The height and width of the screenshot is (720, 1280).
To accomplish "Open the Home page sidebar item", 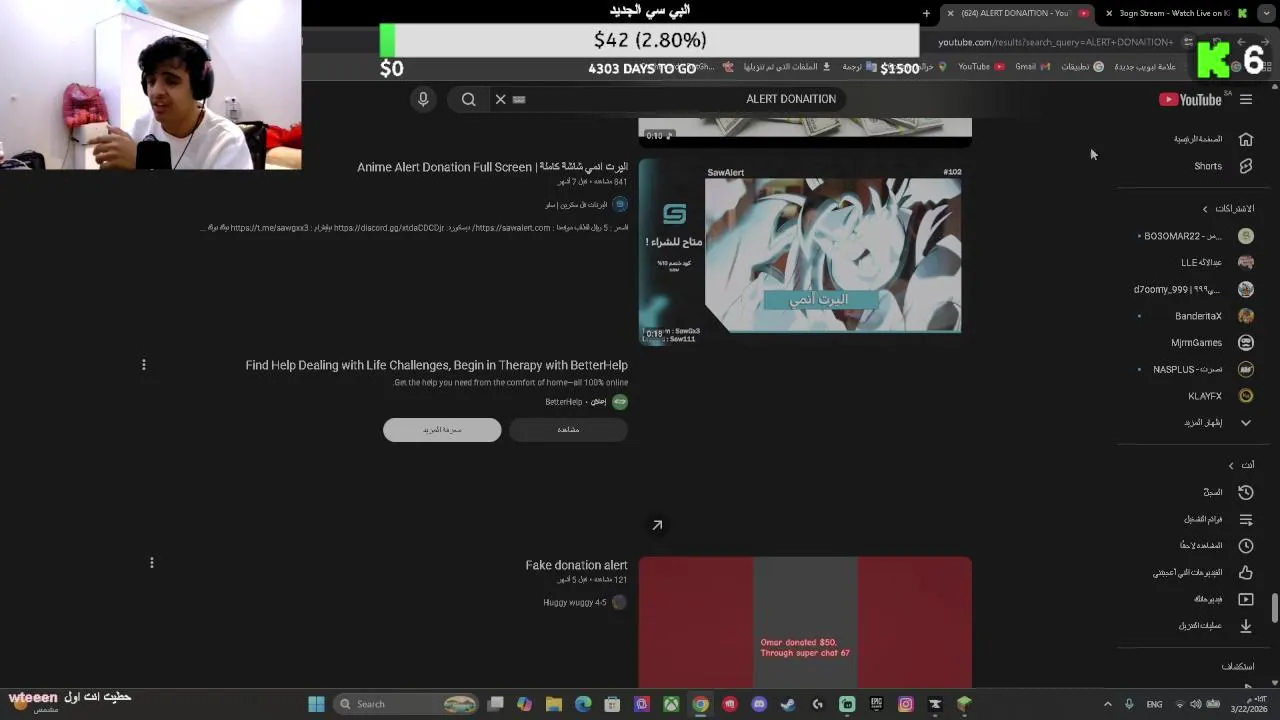I will pyautogui.click(x=1212, y=139).
